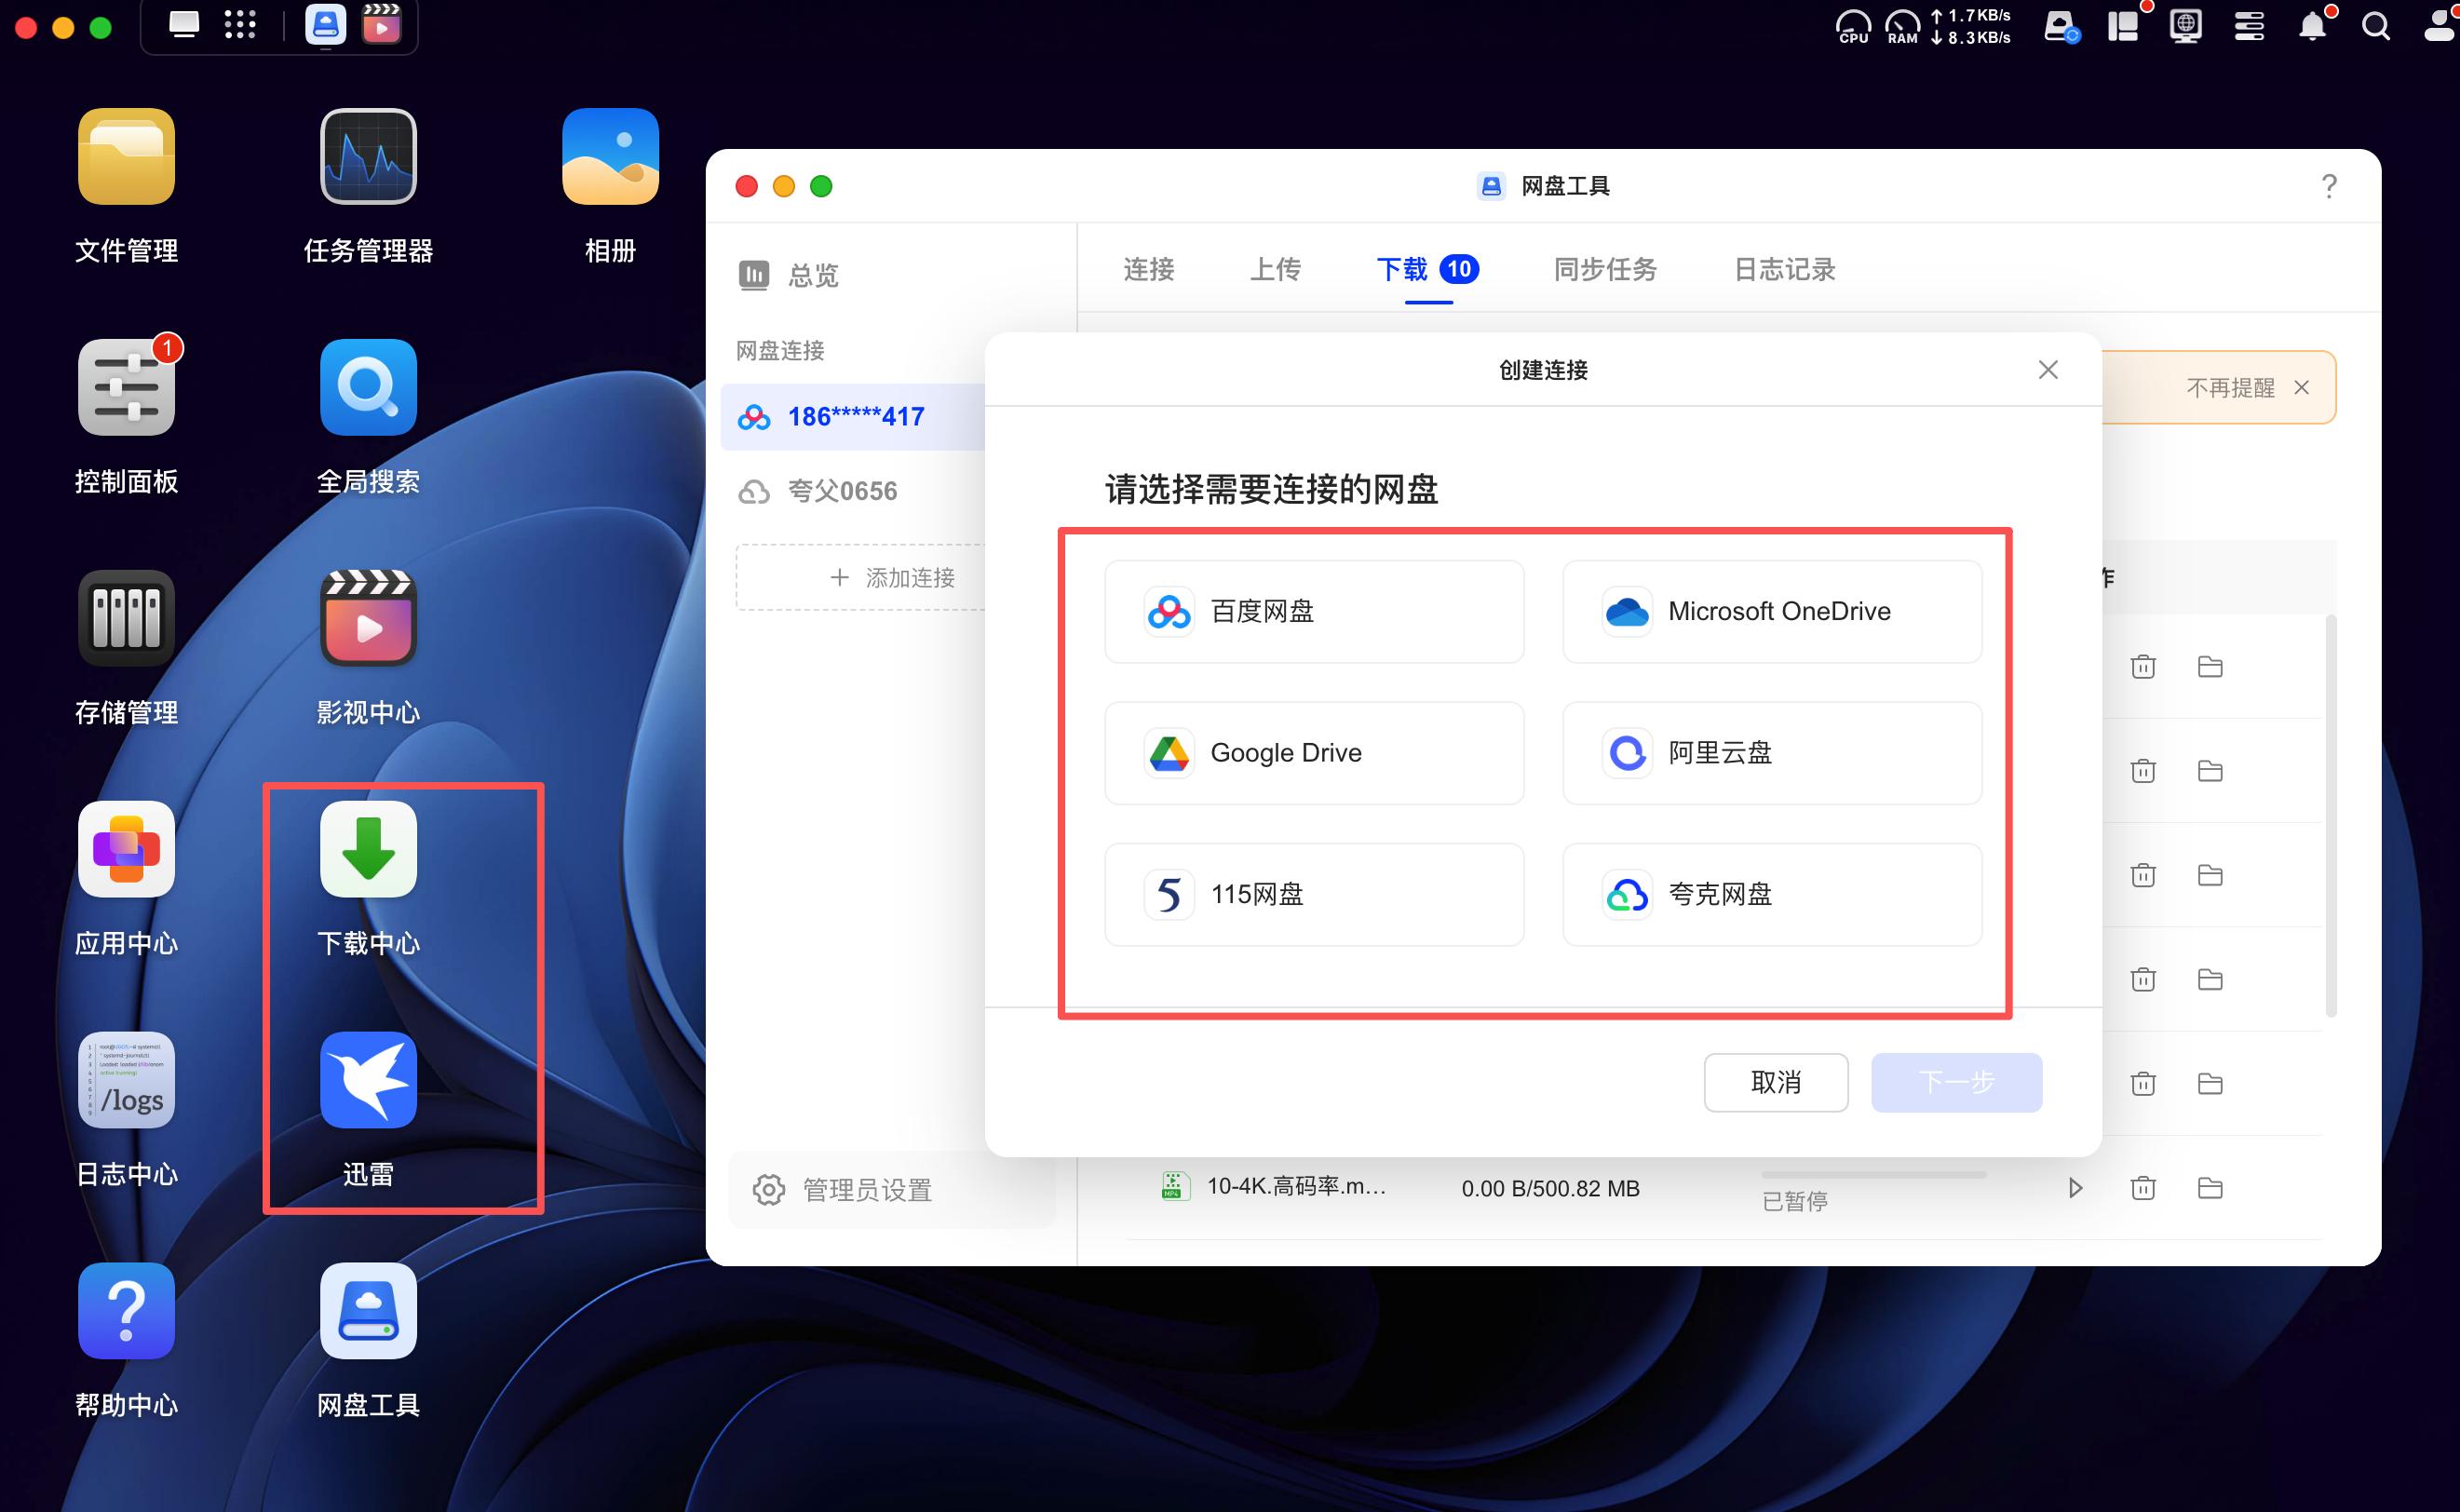Select the 百度网盘 option

1313,611
